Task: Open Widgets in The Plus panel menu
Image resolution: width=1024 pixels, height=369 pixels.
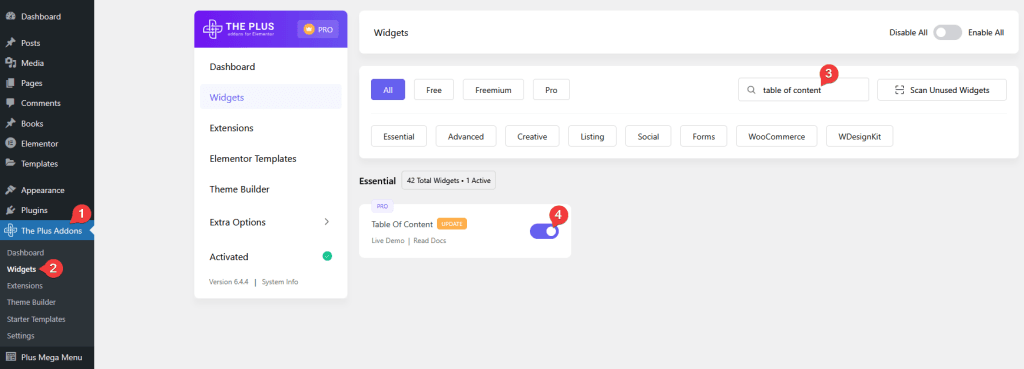Action: click(271, 97)
